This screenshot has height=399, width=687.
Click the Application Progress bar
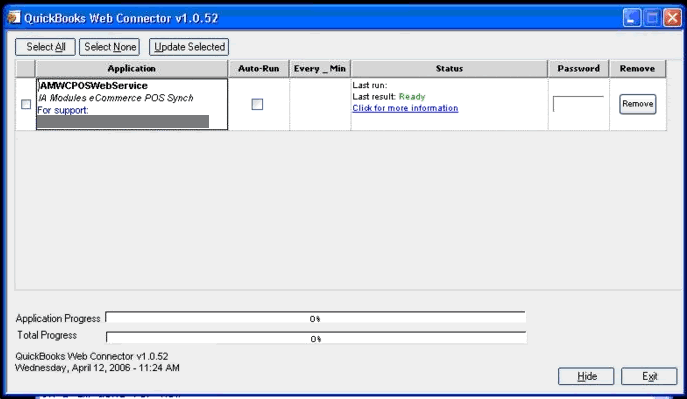click(x=315, y=318)
